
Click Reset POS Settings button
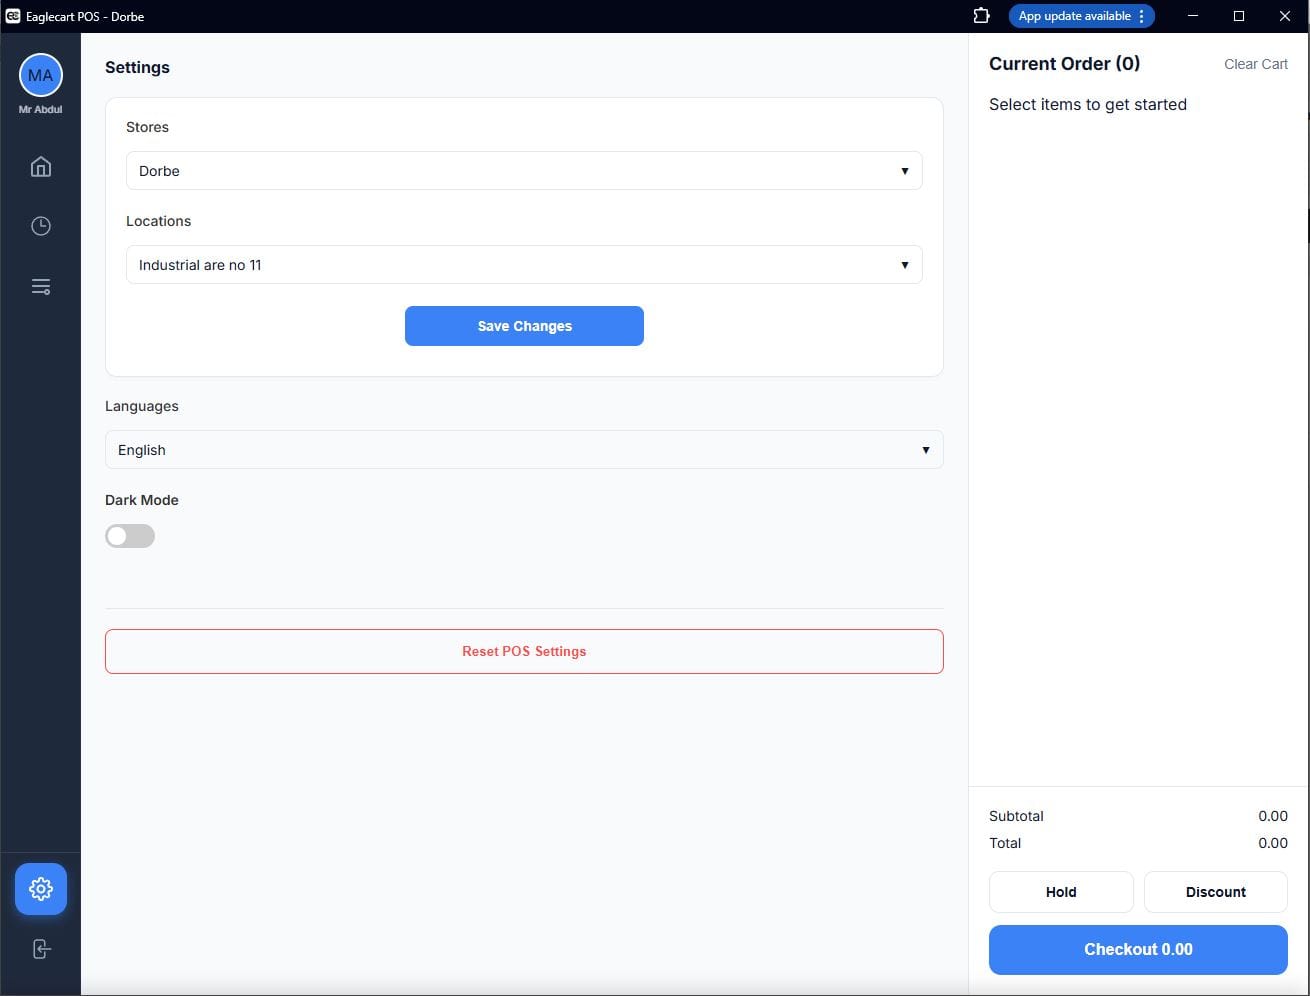coord(524,651)
